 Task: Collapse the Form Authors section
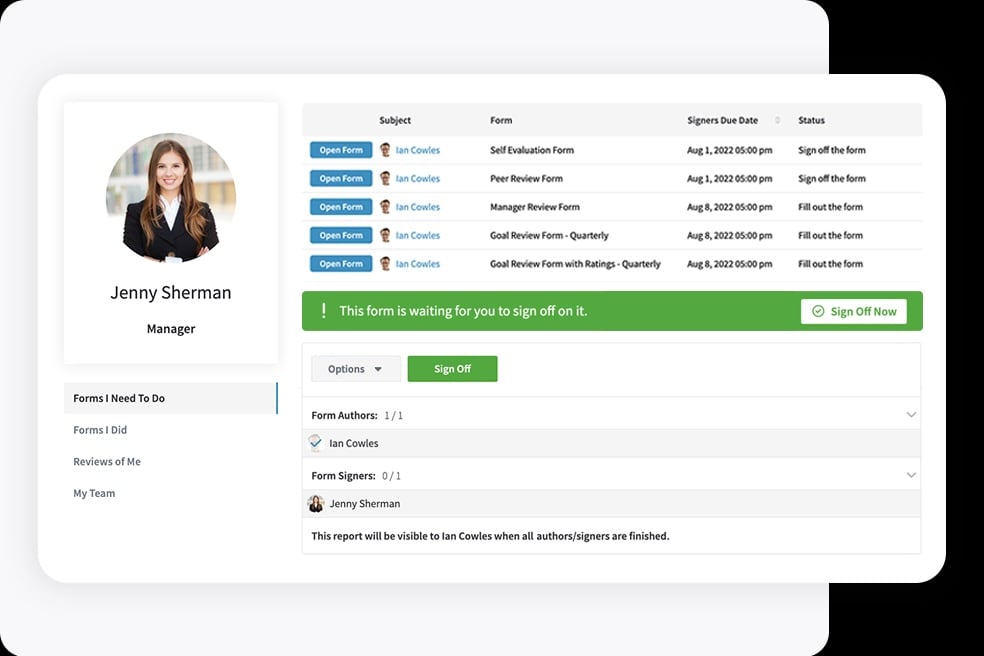(x=911, y=413)
